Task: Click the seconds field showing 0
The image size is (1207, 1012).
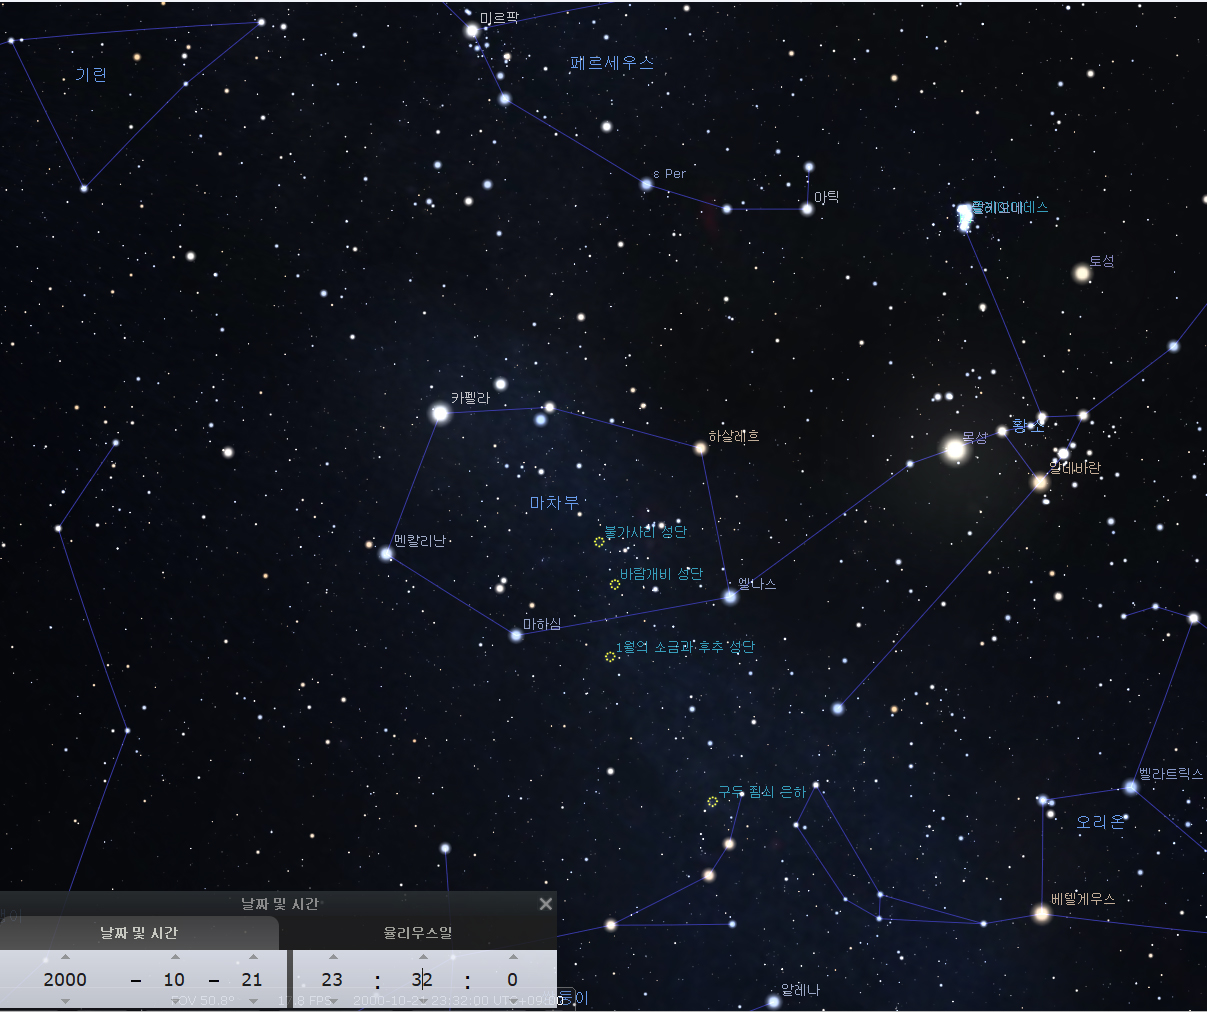Action: tap(513, 979)
